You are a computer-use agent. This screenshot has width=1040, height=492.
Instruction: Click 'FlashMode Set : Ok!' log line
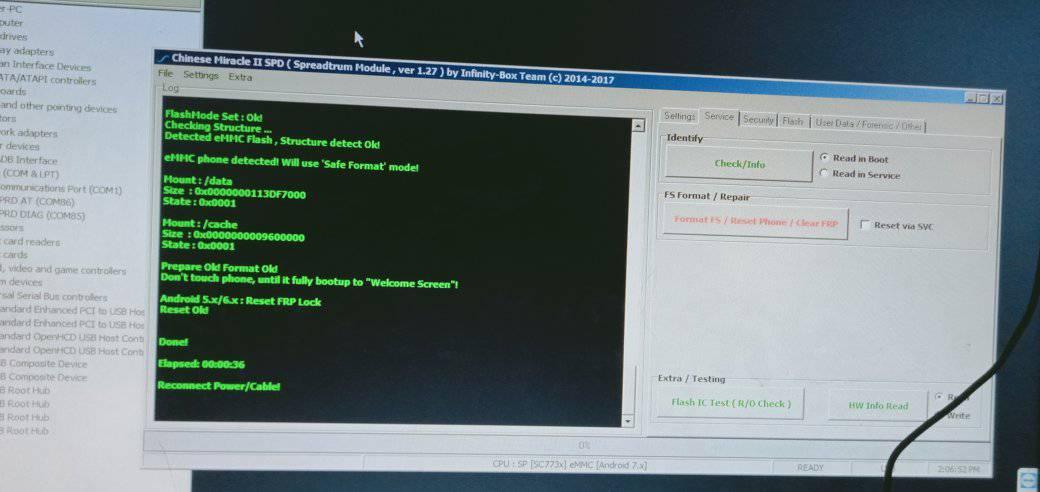[213, 116]
